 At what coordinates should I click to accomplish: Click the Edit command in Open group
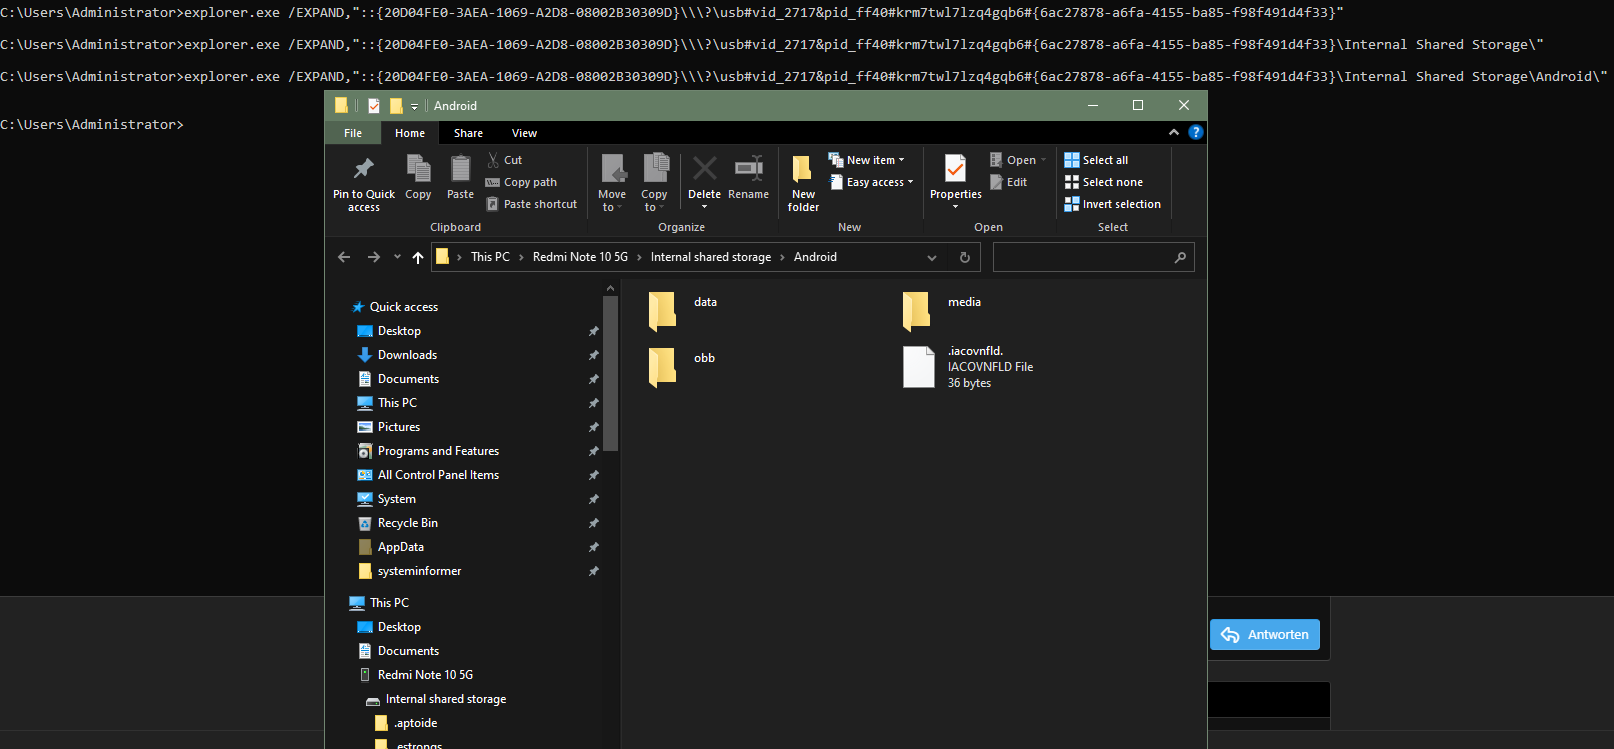[x=1009, y=182]
